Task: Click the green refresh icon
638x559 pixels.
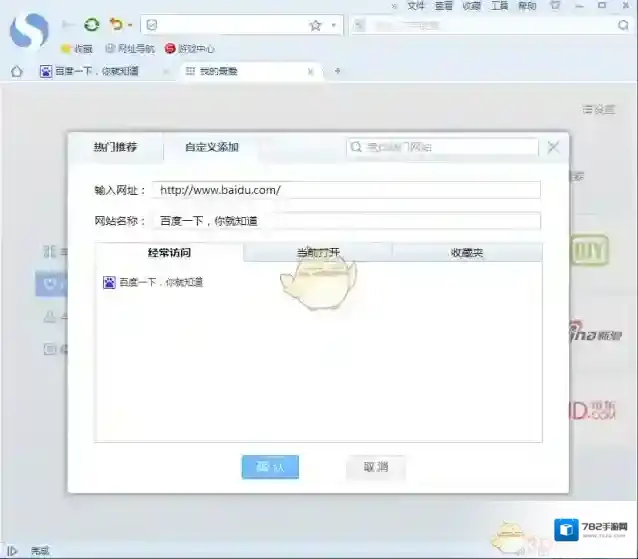Action: point(92,25)
